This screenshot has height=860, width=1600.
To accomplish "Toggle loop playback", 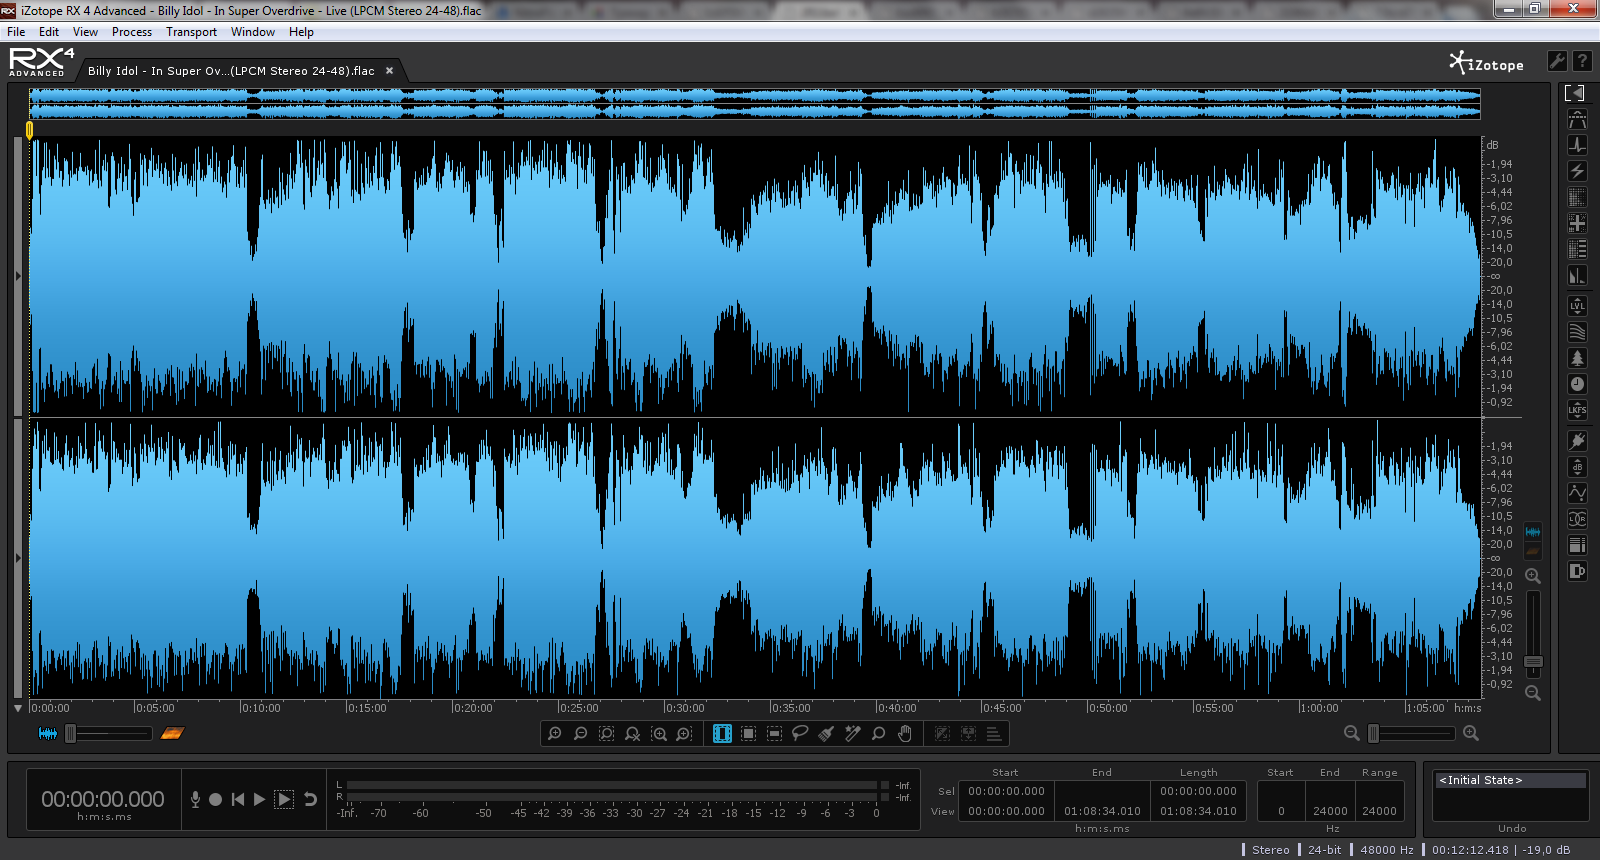I will pyautogui.click(x=311, y=799).
